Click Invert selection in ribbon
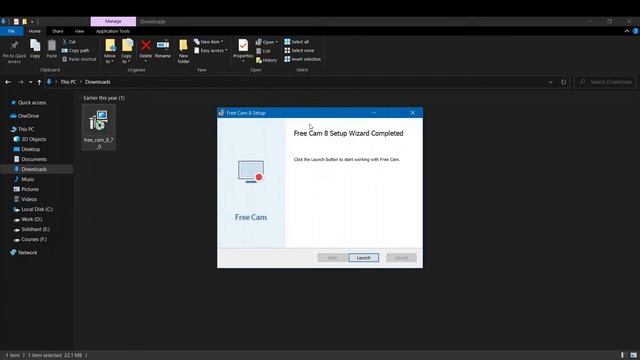The height and width of the screenshot is (360, 640). point(302,59)
